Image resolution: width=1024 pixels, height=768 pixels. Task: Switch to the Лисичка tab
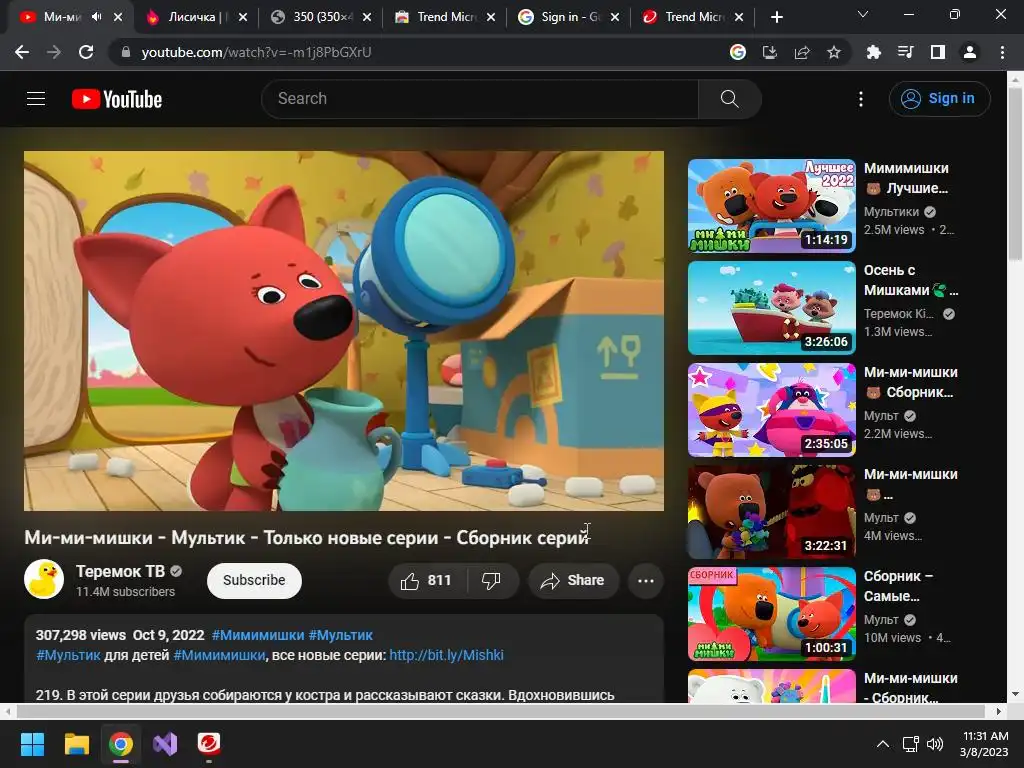(197, 17)
